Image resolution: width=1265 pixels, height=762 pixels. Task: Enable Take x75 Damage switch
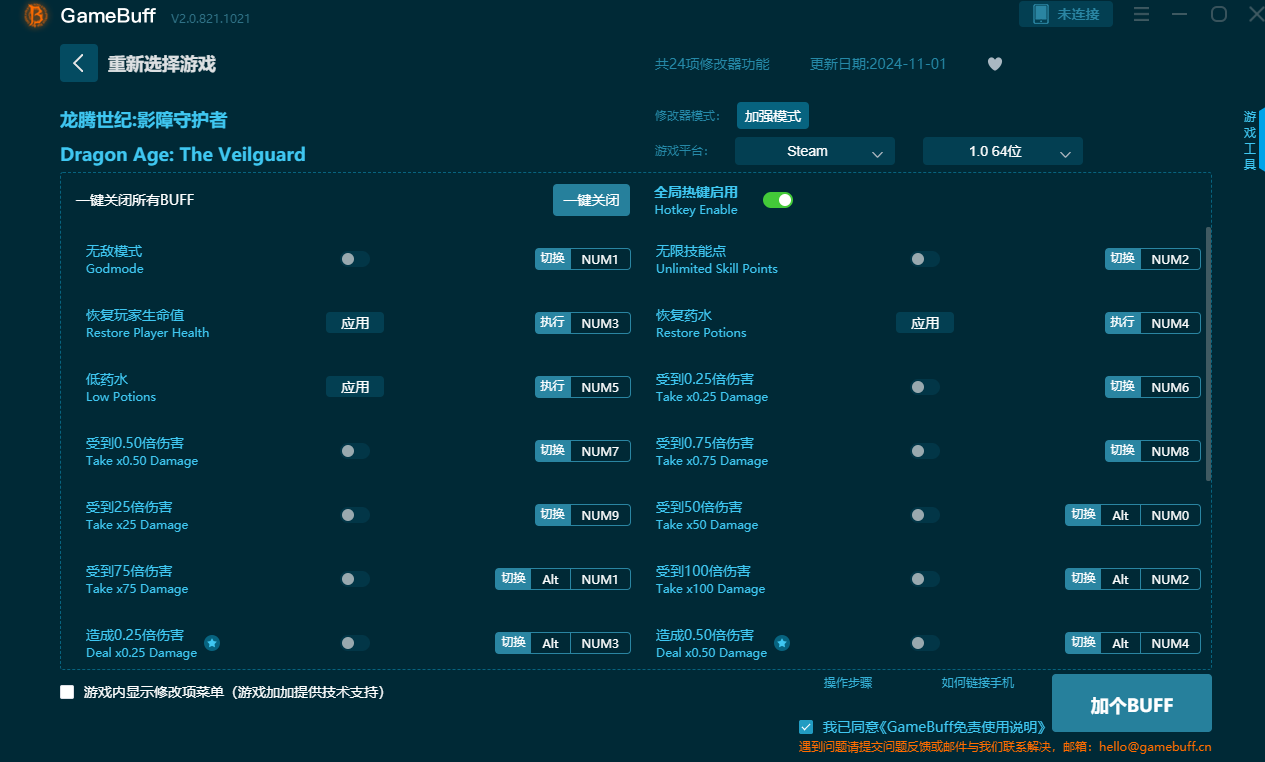pyautogui.click(x=355, y=579)
